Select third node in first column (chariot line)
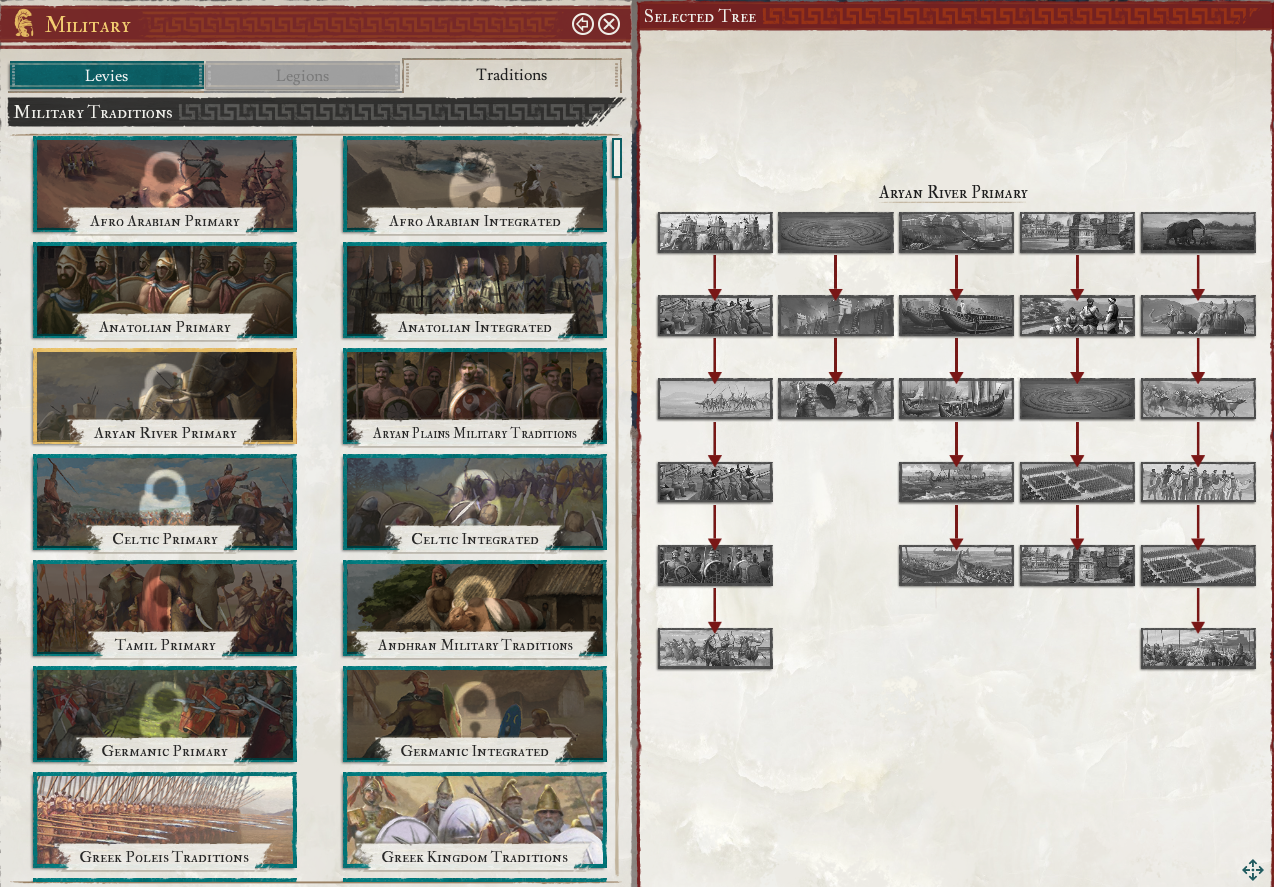Screen dimensions: 1274x887 click(x=715, y=399)
